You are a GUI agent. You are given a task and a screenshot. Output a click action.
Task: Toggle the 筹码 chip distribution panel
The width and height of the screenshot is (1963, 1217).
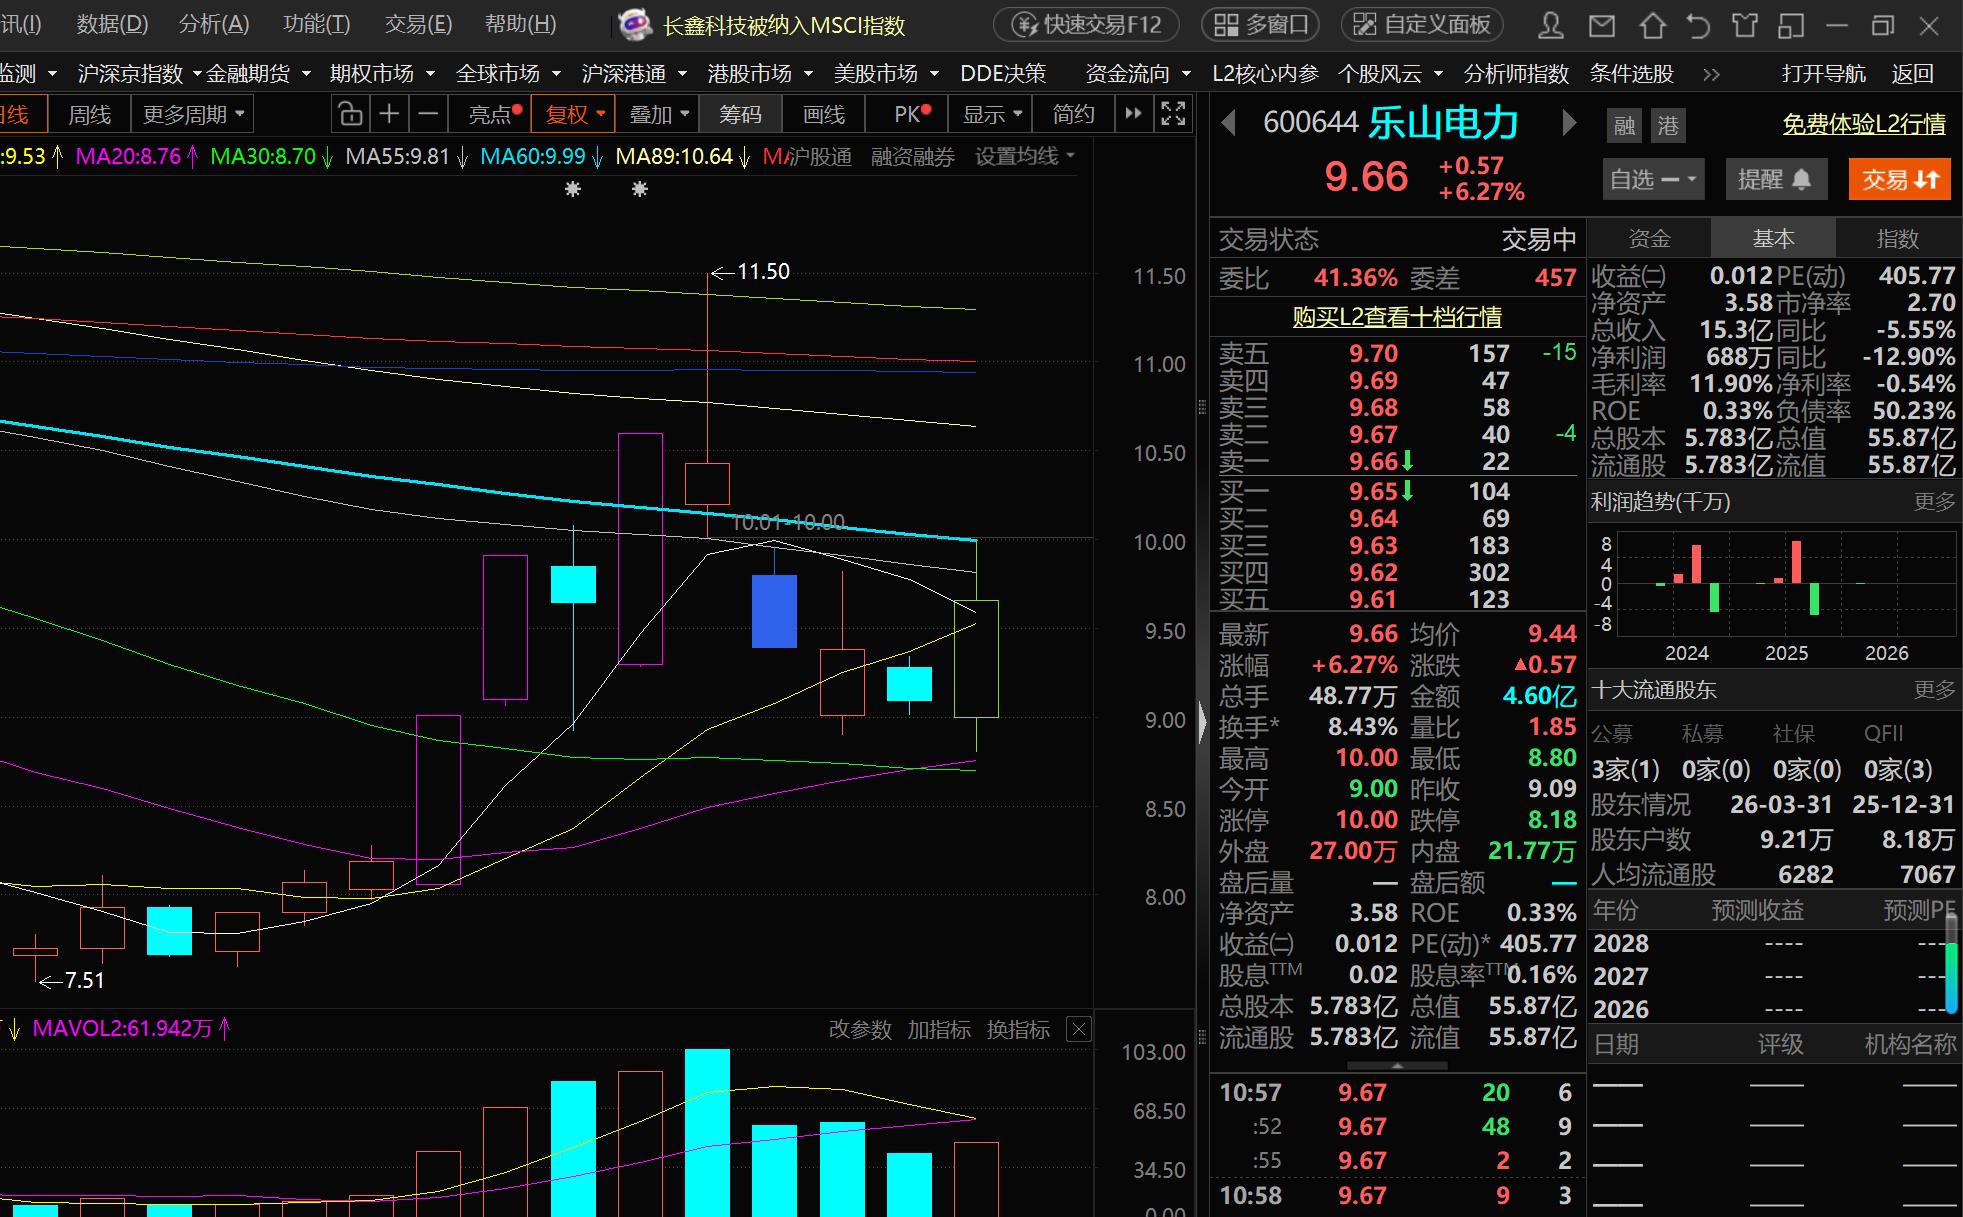[x=740, y=115]
